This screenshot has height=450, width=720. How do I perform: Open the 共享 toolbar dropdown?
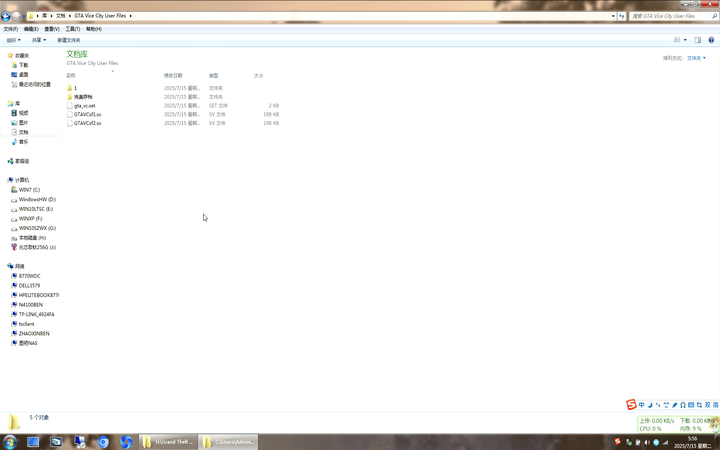click(x=39, y=40)
